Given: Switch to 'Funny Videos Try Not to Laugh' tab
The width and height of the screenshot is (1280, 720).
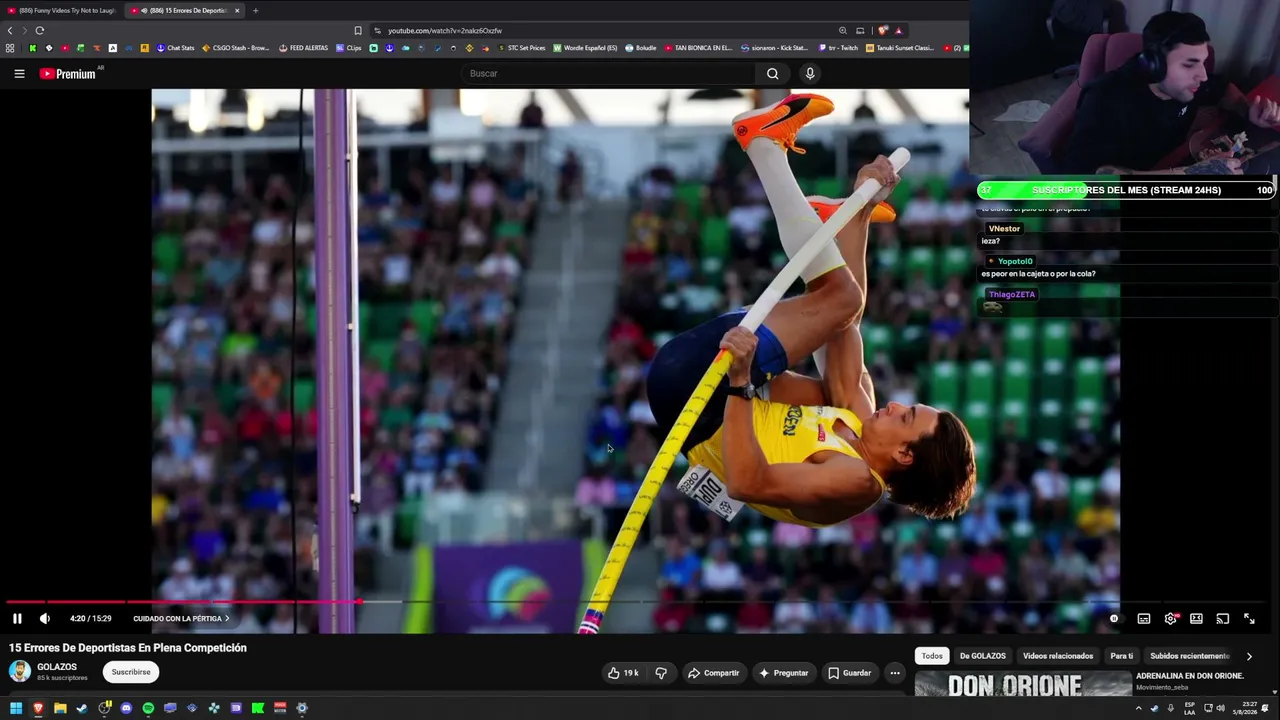Looking at the screenshot, I should [62, 10].
